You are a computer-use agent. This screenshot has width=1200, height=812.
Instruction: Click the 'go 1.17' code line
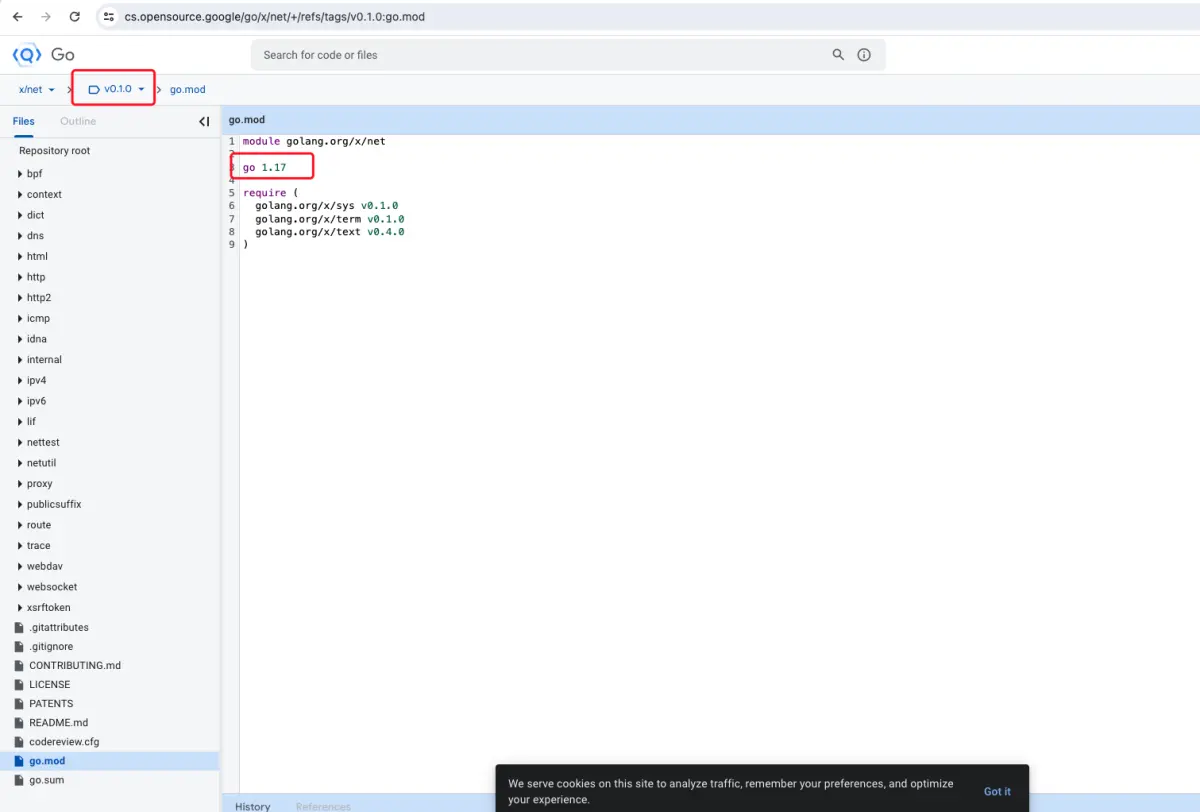click(x=265, y=167)
